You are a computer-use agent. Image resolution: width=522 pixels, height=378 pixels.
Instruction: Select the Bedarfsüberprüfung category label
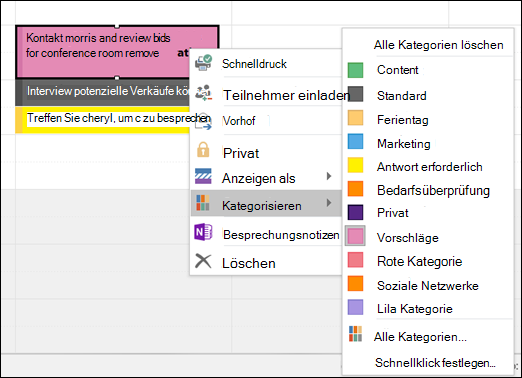pos(433,191)
